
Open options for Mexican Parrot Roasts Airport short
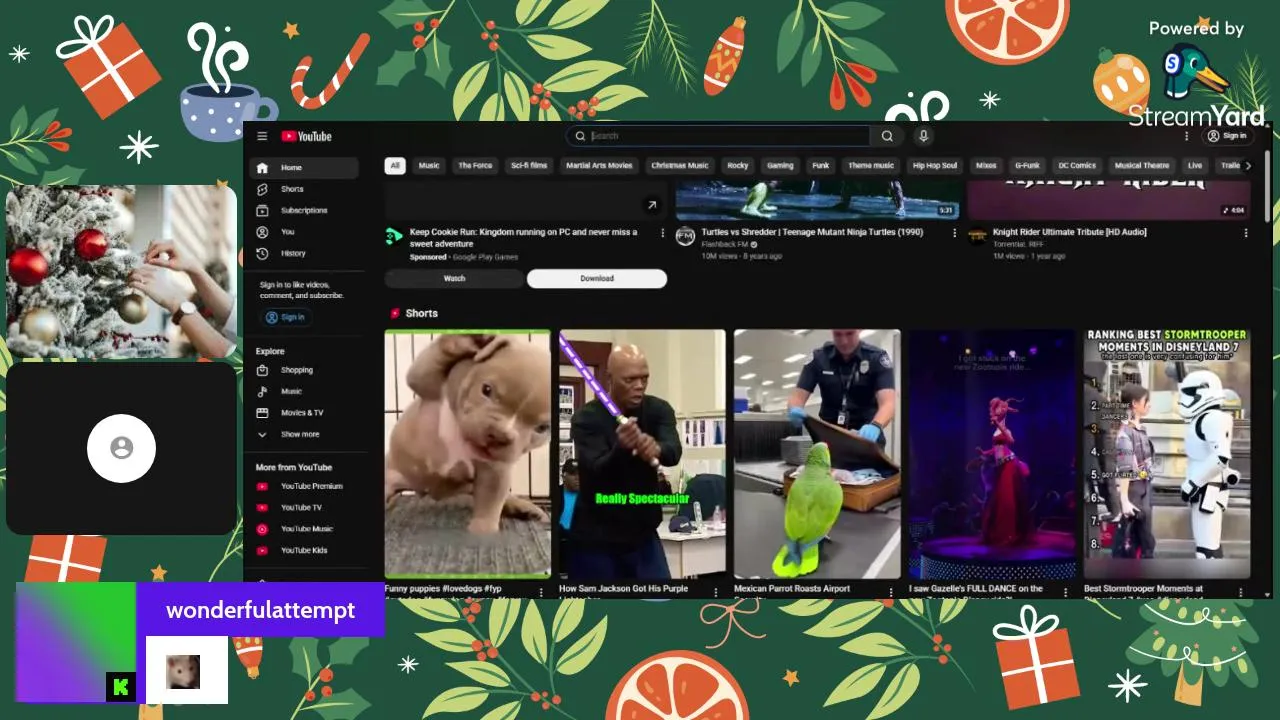pyautogui.click(x=890, y=592)
